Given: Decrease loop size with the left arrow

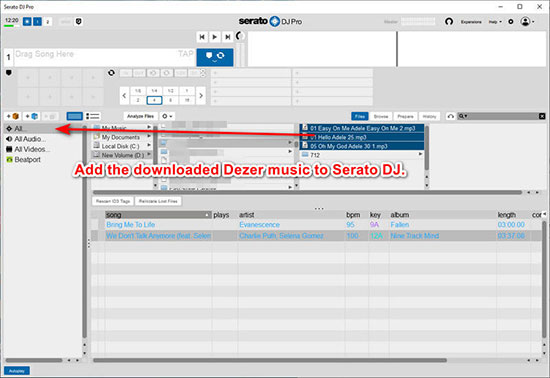Looking at the screenshot, I should [x=124, y=95].
